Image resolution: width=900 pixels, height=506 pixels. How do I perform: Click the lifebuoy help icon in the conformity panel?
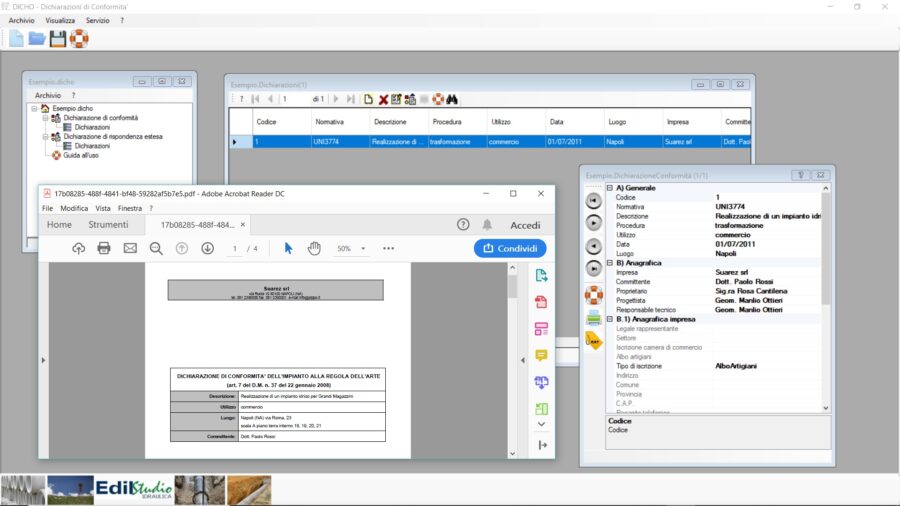tap(594, 294)
